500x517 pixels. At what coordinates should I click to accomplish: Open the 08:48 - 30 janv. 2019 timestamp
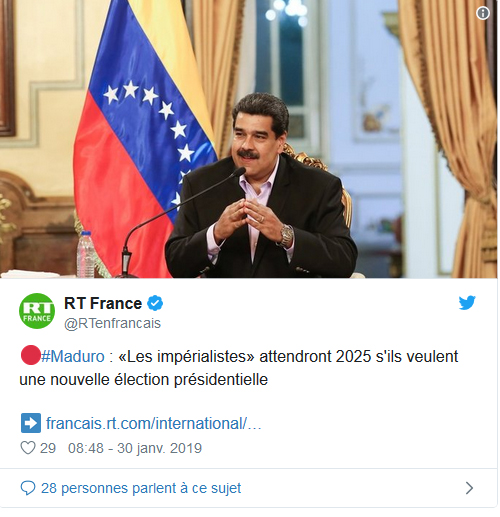[135, 448]
